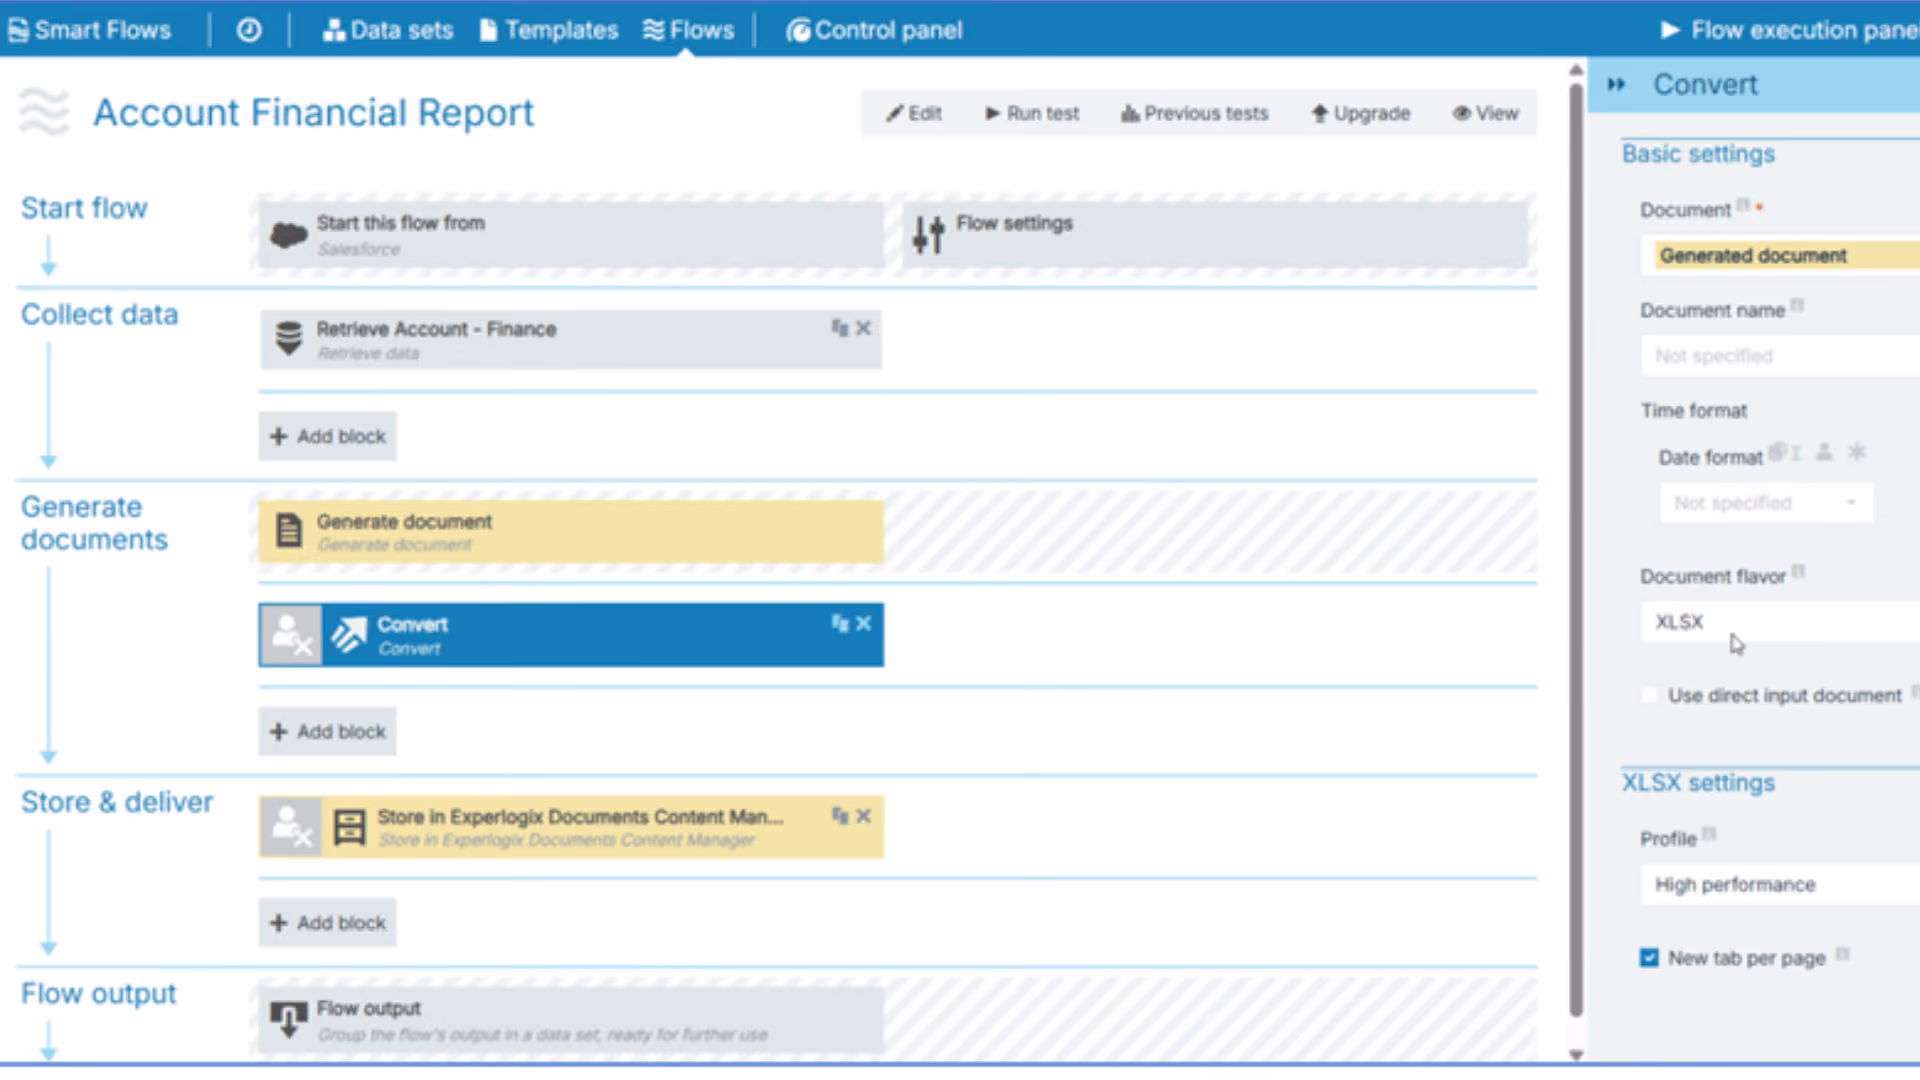The image size is (1920, 1080).
Task: Click the Run test button
Action: click(x=1032, y=113)
